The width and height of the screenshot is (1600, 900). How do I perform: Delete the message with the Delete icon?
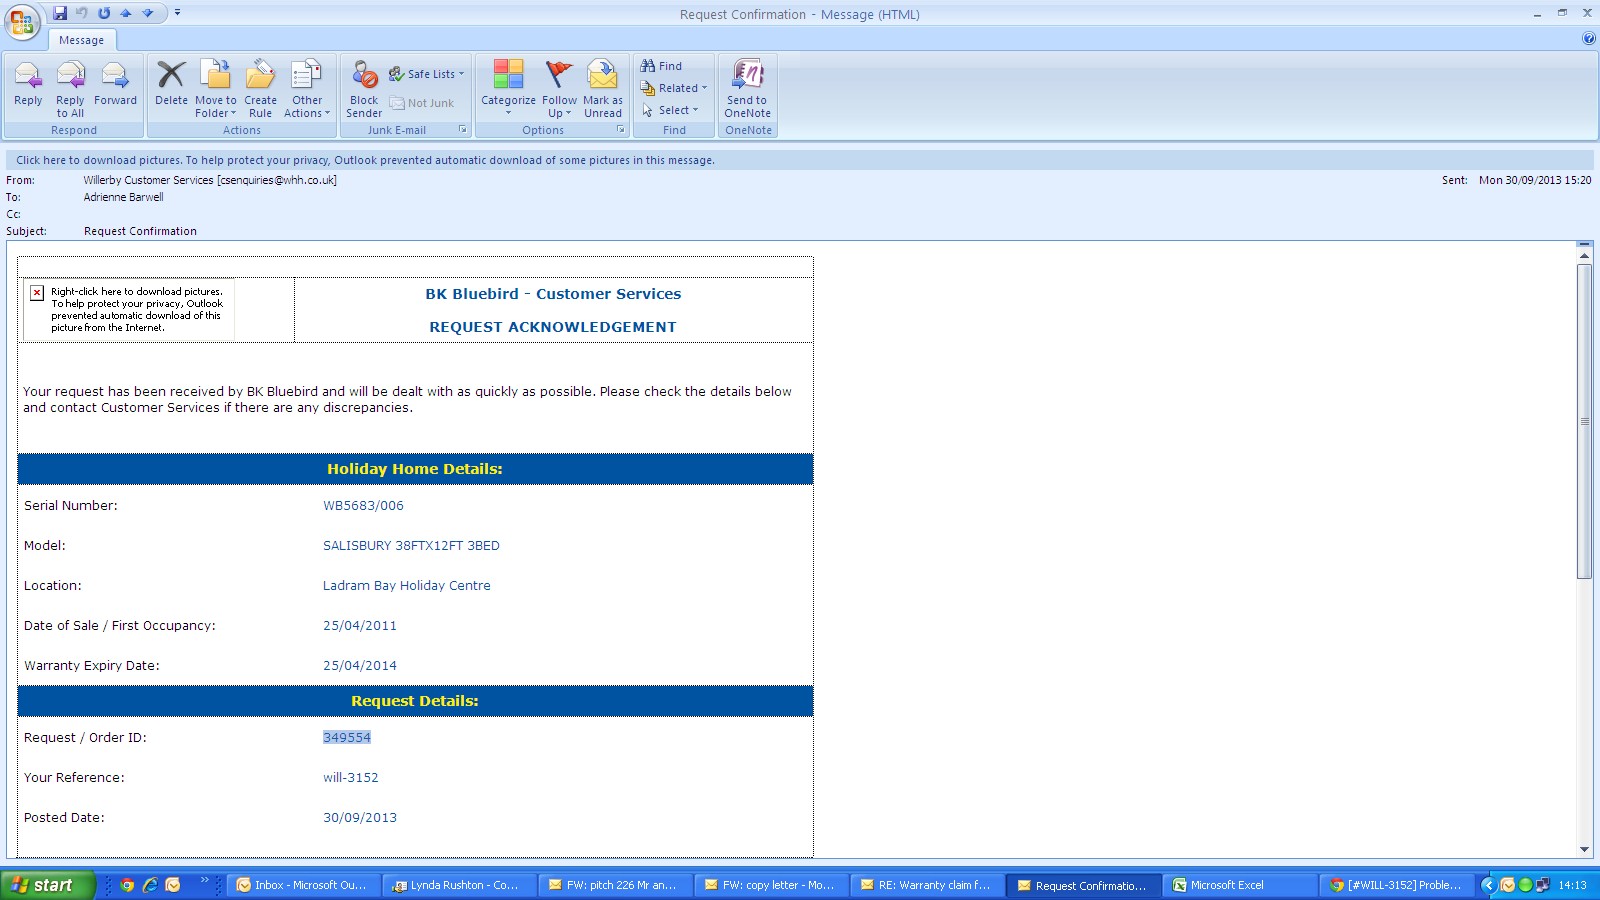171,84
